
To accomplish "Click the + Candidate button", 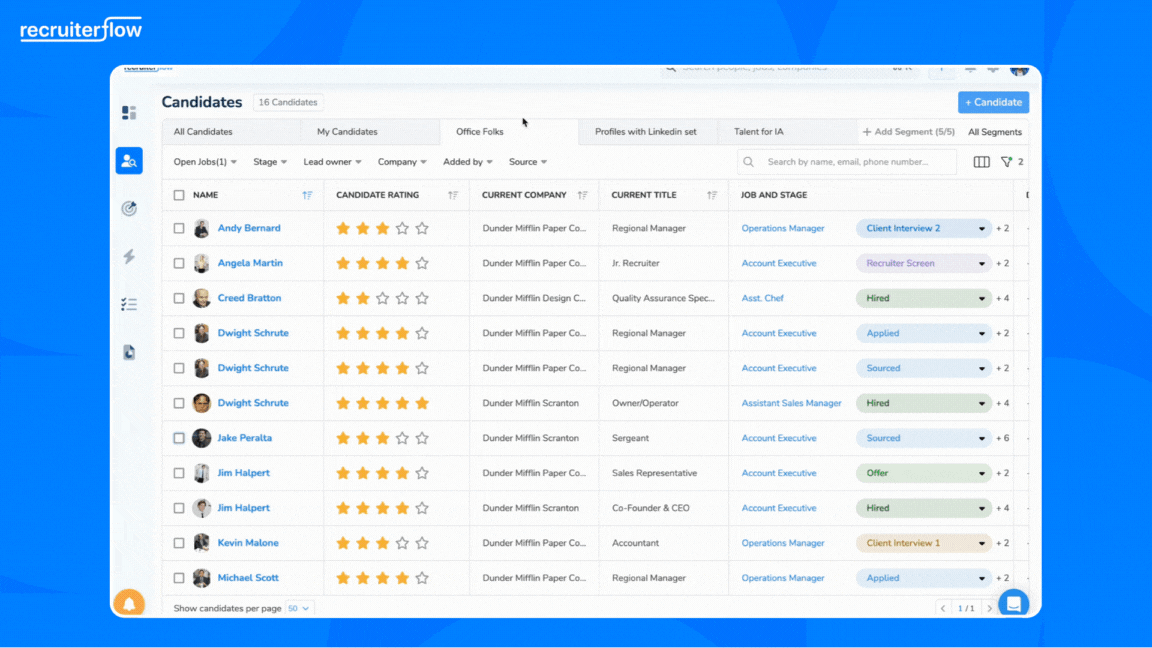I will pos(993,102).
